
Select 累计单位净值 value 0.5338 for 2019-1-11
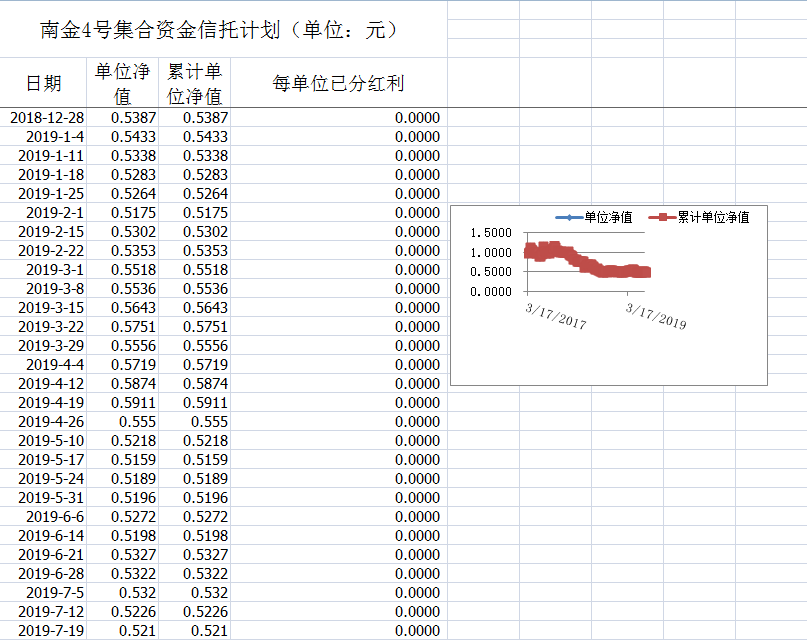195,155
